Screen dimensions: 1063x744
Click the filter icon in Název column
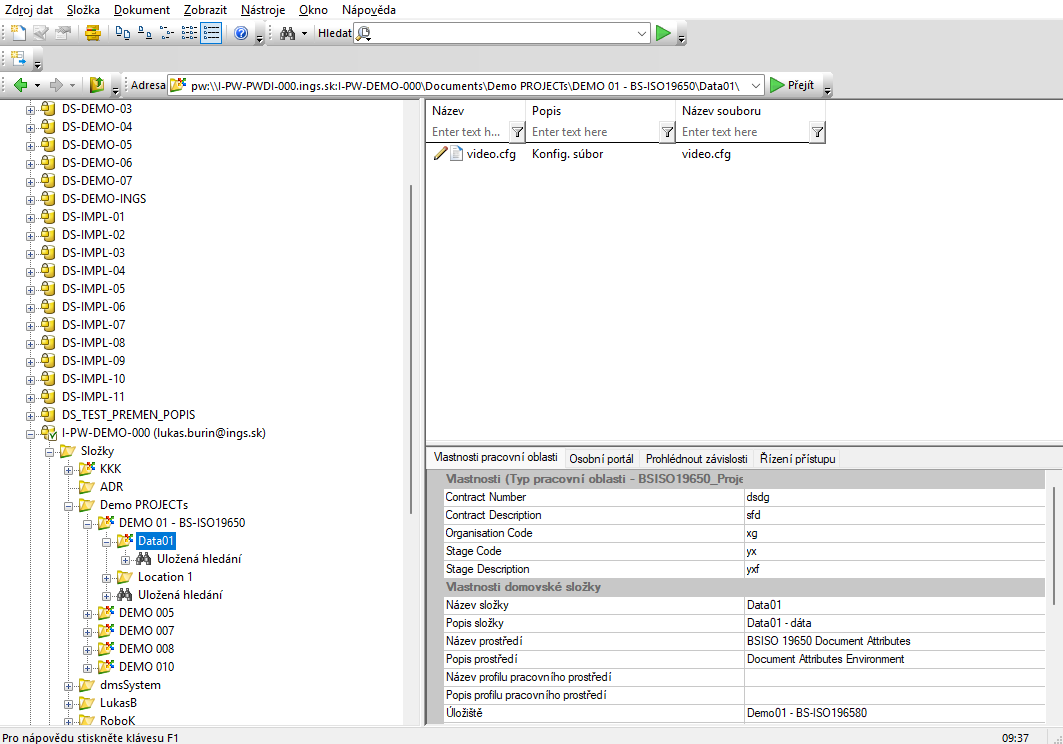pyautogui.click(x=517, y=132)
